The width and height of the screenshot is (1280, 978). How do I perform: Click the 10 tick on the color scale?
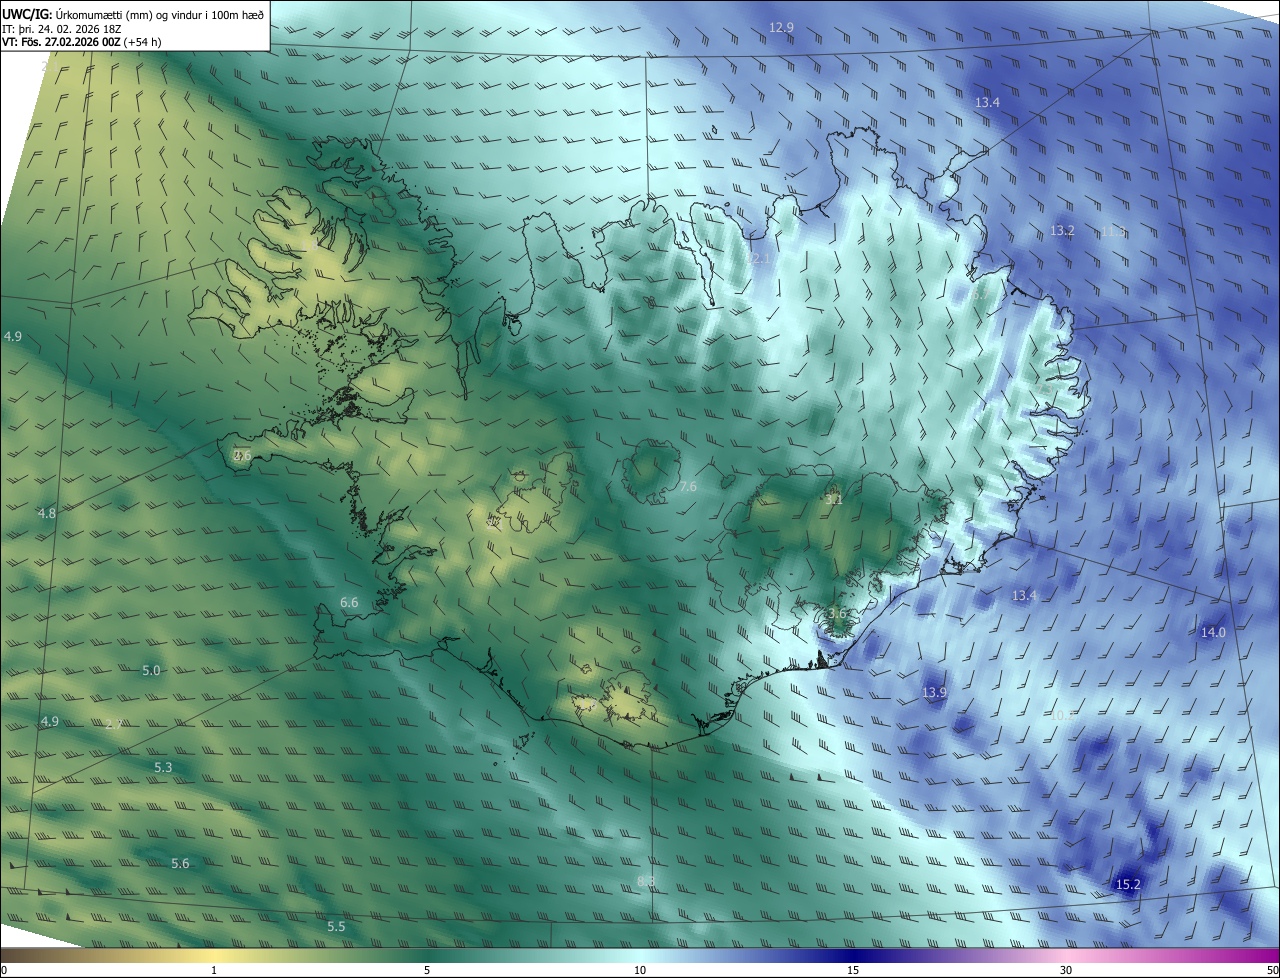coord(640,971)
